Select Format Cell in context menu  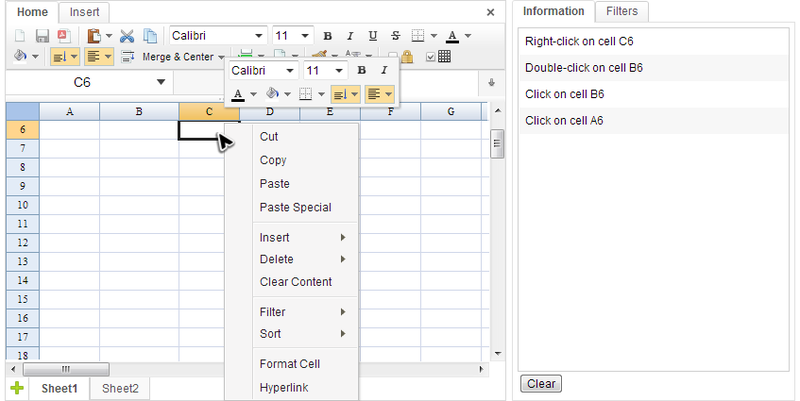coord(291,364)
